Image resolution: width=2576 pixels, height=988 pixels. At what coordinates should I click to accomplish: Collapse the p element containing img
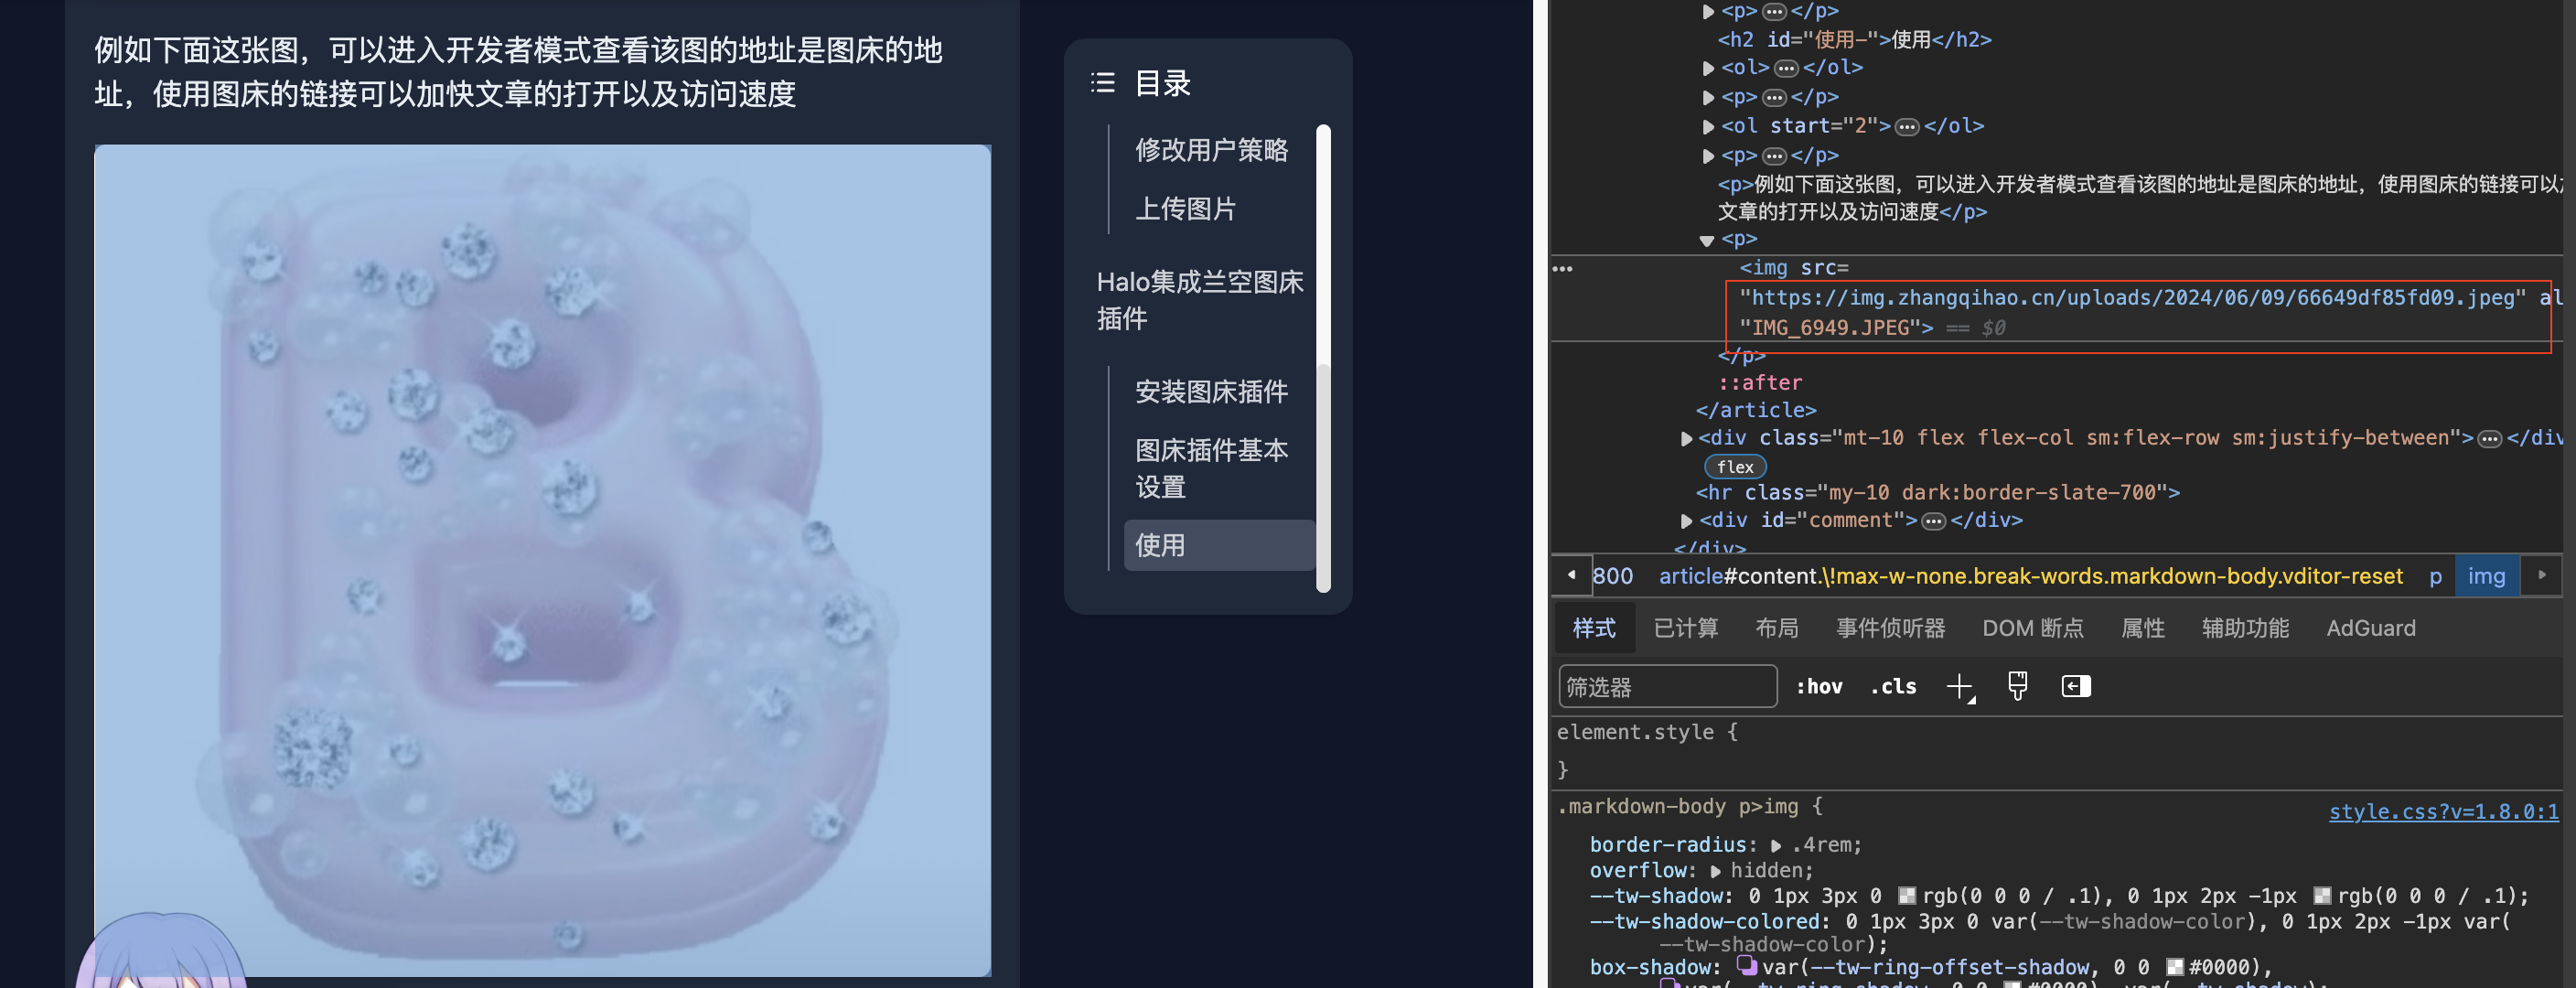1707,240
